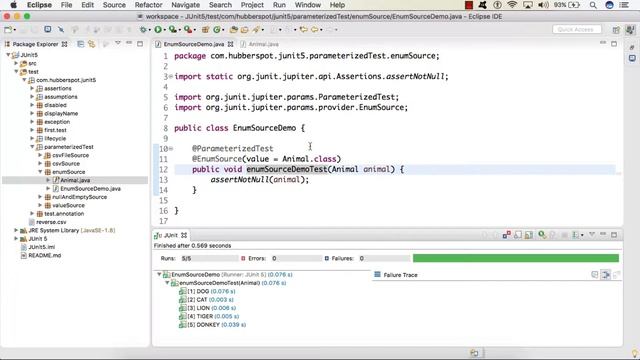
Task: Open the Navigate menu
Action: point(185,5)
